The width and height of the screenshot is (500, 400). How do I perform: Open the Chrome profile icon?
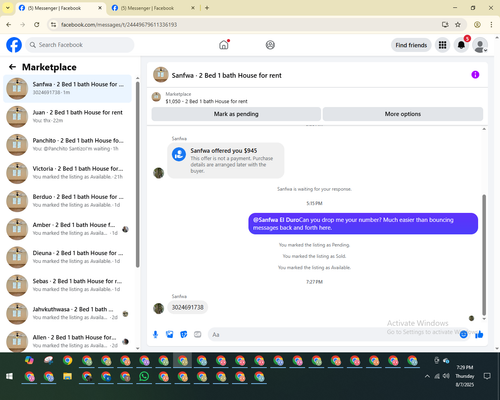pyautogui.click(x=477, y=25)
